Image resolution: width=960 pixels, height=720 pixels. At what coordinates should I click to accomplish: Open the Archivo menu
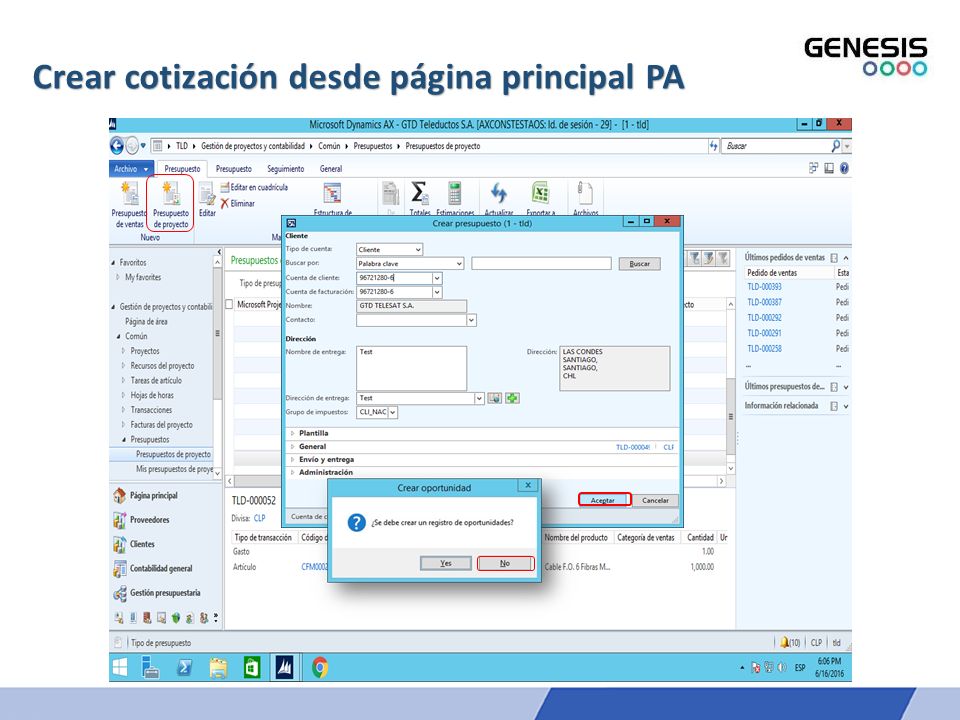pos(132,169)
